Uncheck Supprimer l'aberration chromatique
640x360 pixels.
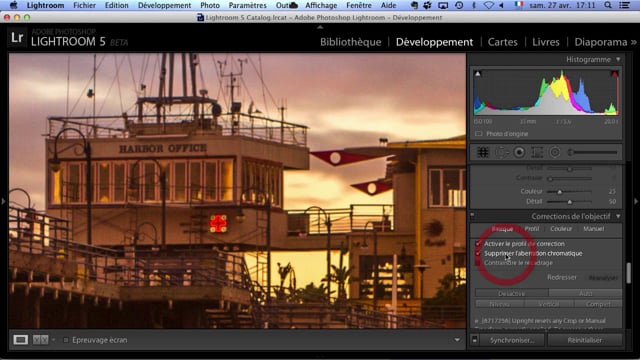click(478, 253)
